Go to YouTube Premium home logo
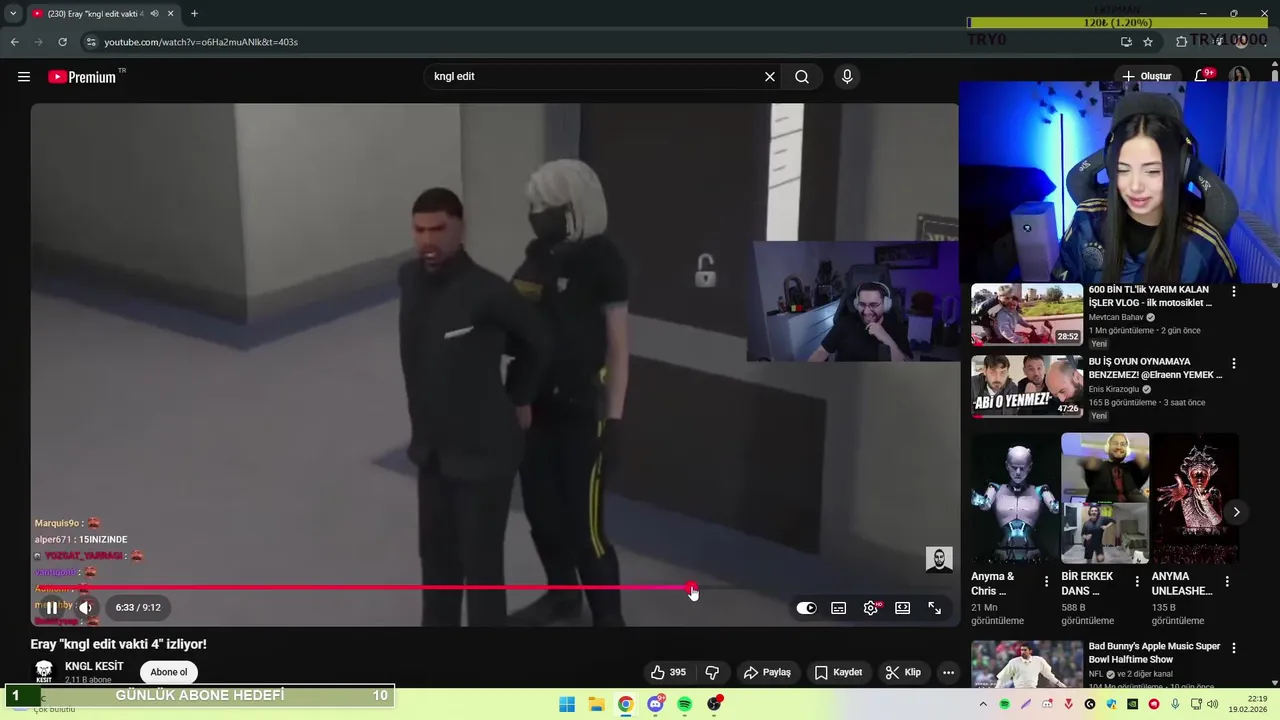Image resolution: width=1280 pixels, height=720 pixels. [82, 76]
